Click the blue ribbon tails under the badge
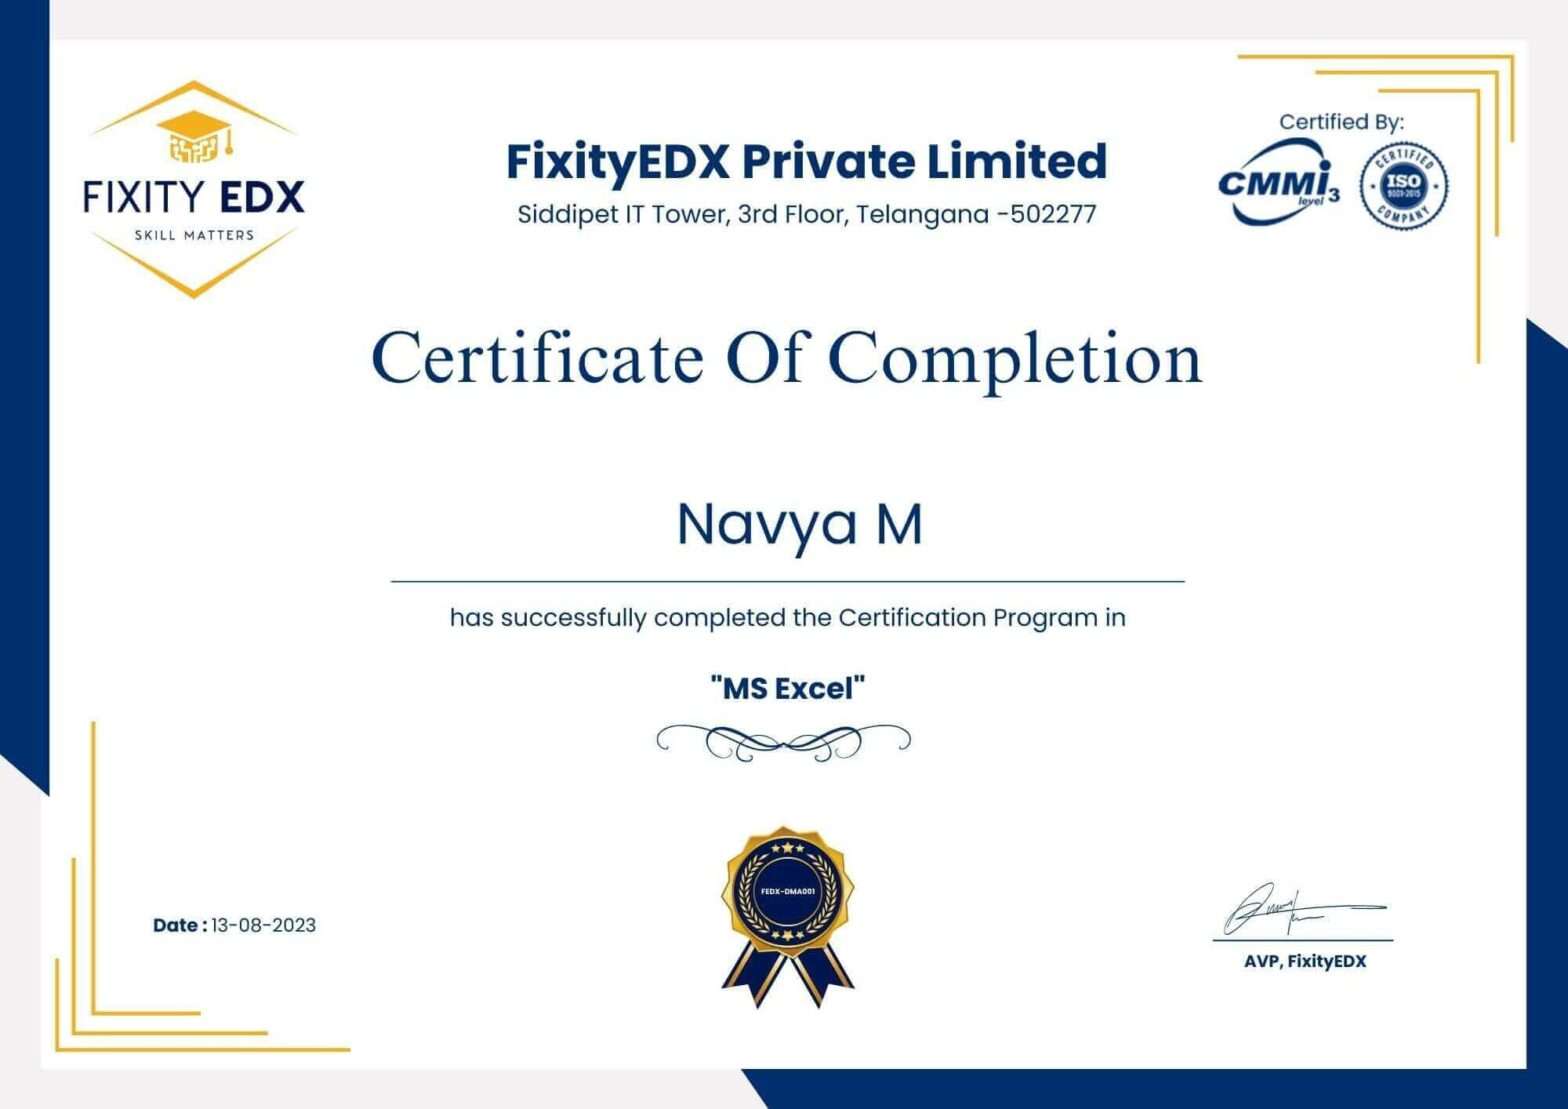The image size is (1568, 1109). (x=788, y=976)
